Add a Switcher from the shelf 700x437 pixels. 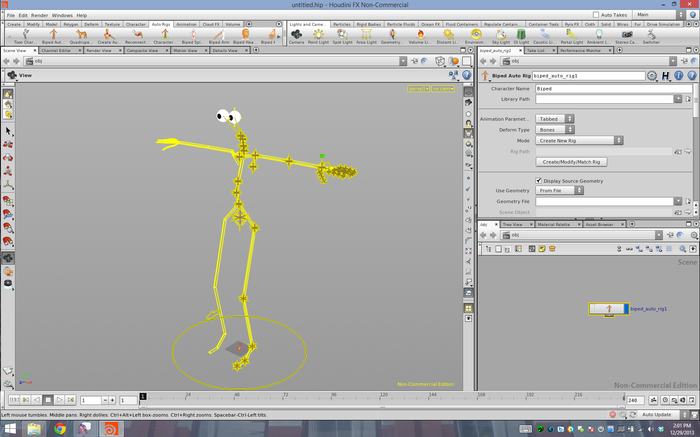point(651,36)
